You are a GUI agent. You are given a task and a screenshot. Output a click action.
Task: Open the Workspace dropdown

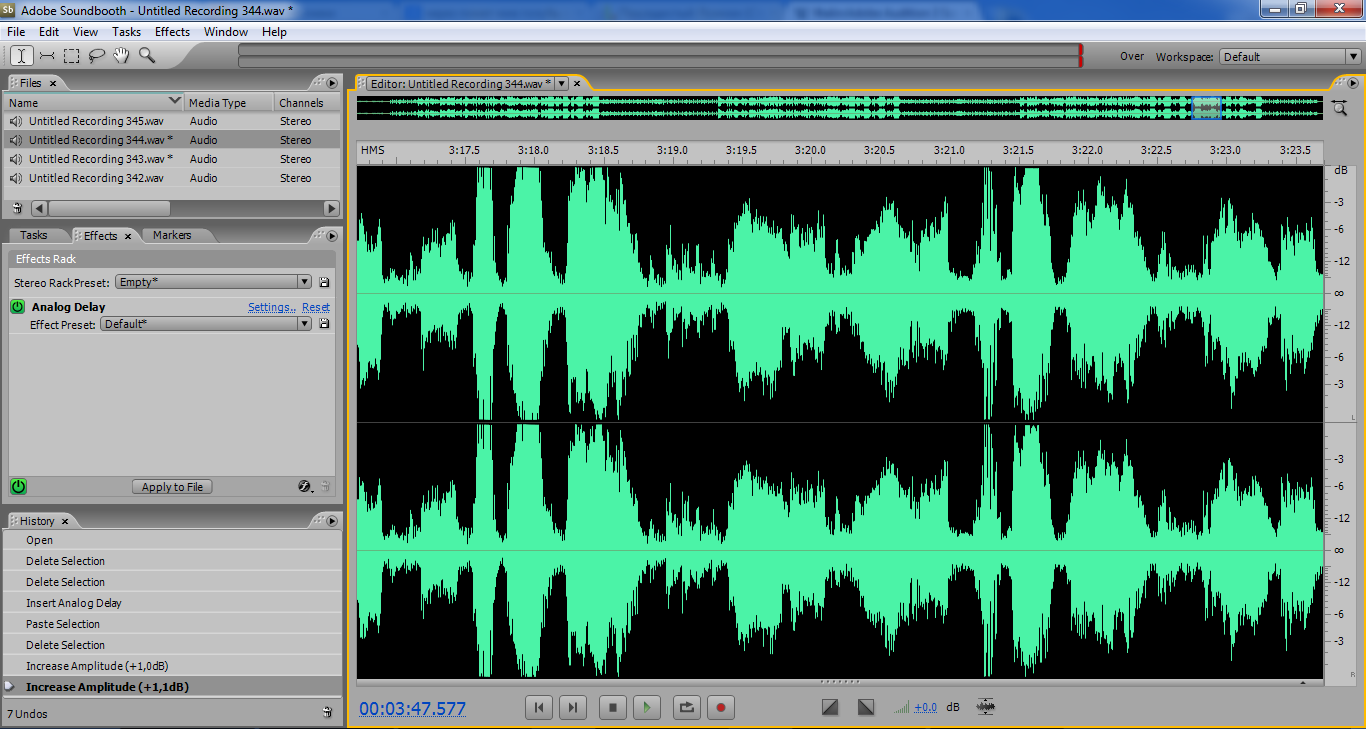(1290, 57)
